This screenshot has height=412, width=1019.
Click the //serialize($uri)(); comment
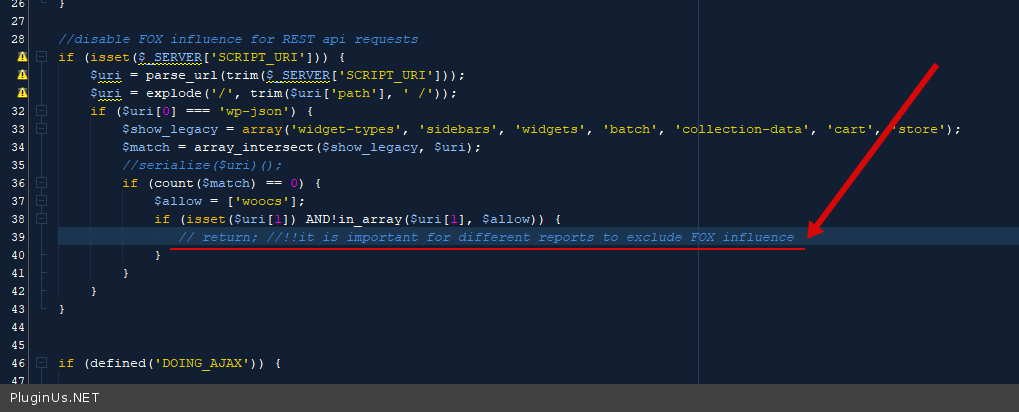pos(202,165)
